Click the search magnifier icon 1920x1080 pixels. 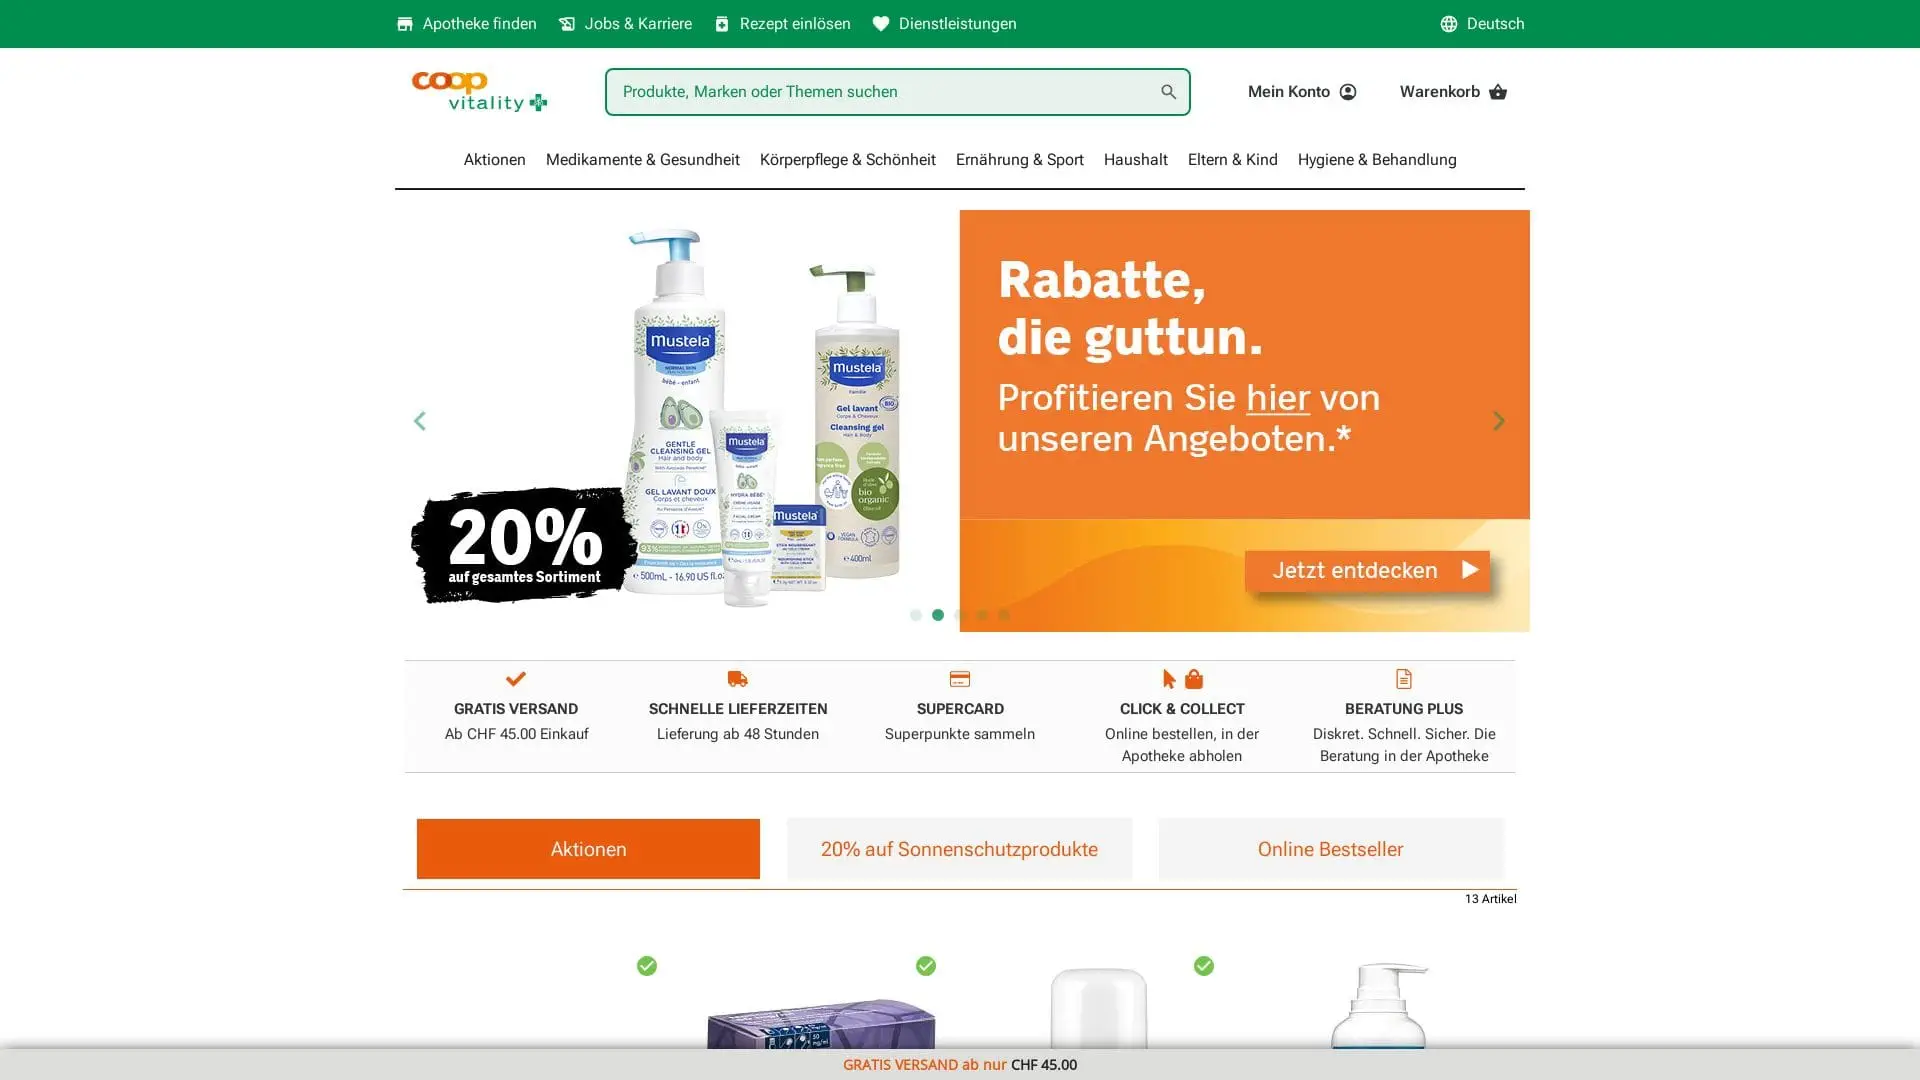click(x=1168, y=92)
